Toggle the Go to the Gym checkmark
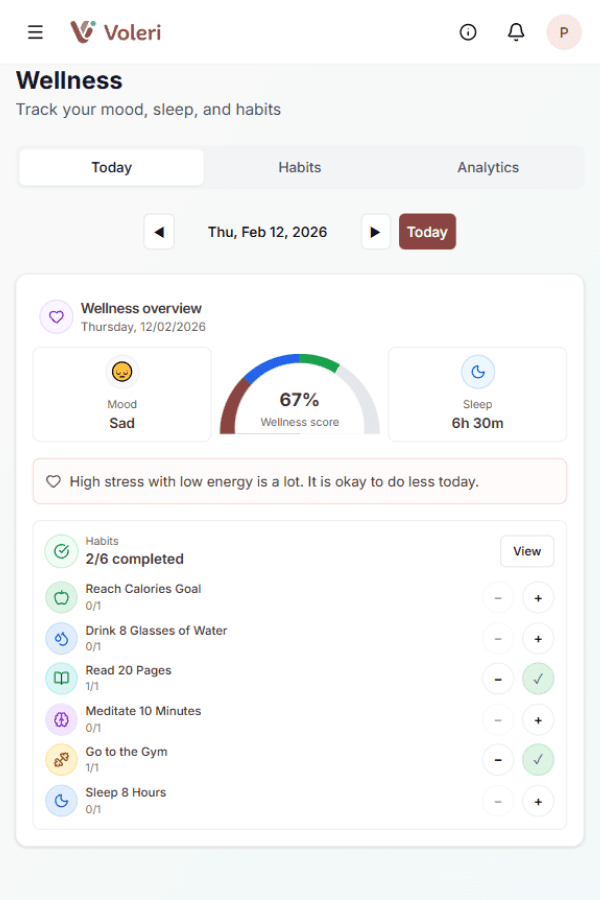This screenshot has height=900, width=600. (538, 760)
